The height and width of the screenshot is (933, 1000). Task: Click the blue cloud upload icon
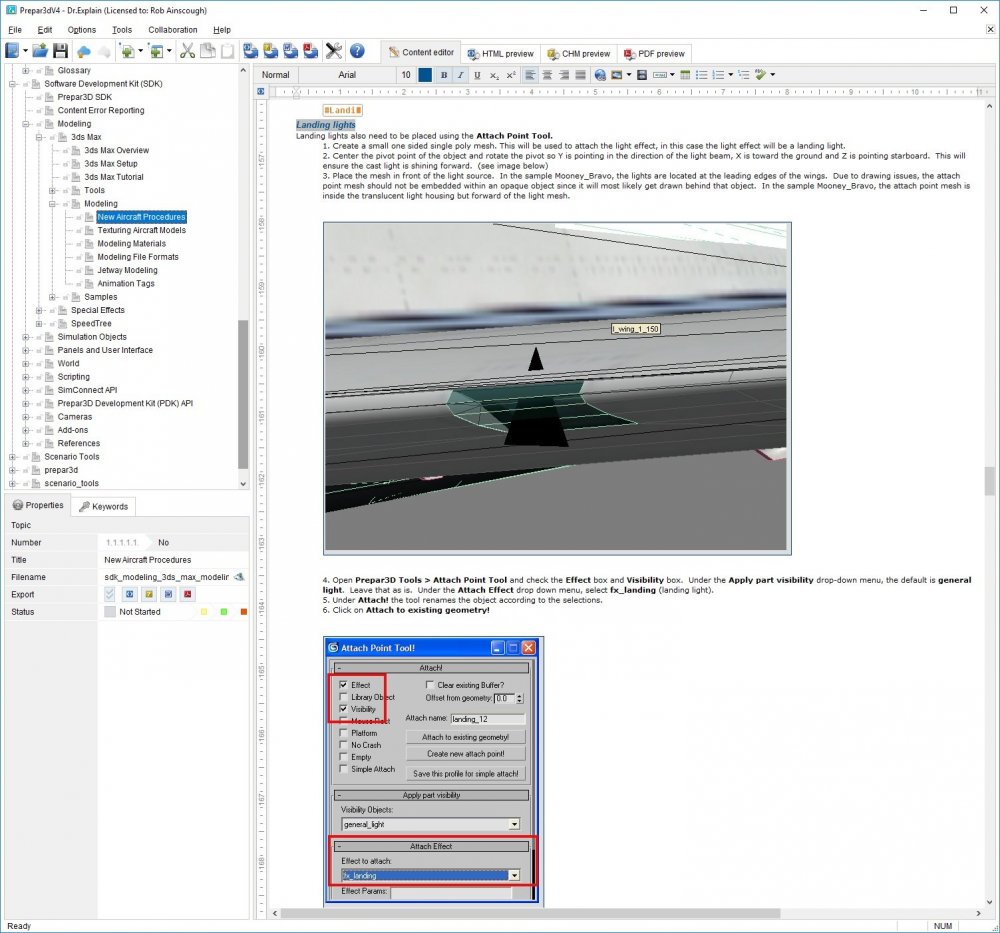point(84,52)
